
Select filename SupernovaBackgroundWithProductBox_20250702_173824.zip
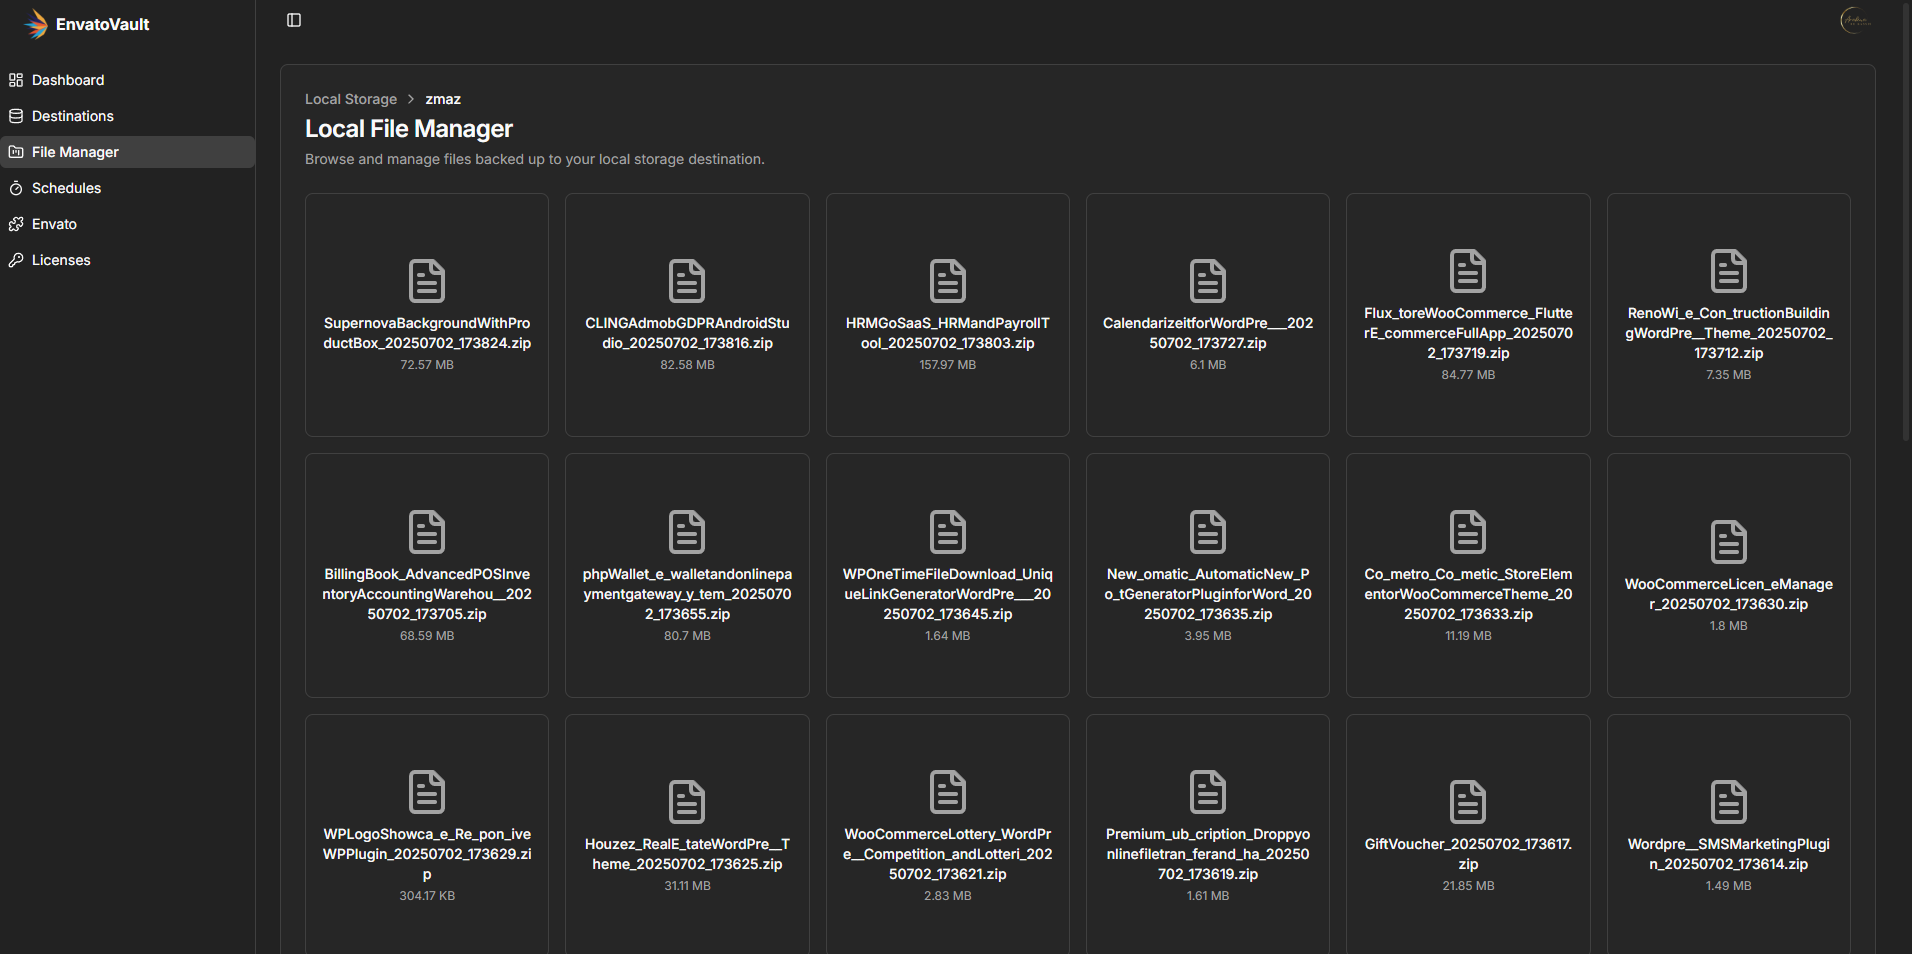point(427,333)
